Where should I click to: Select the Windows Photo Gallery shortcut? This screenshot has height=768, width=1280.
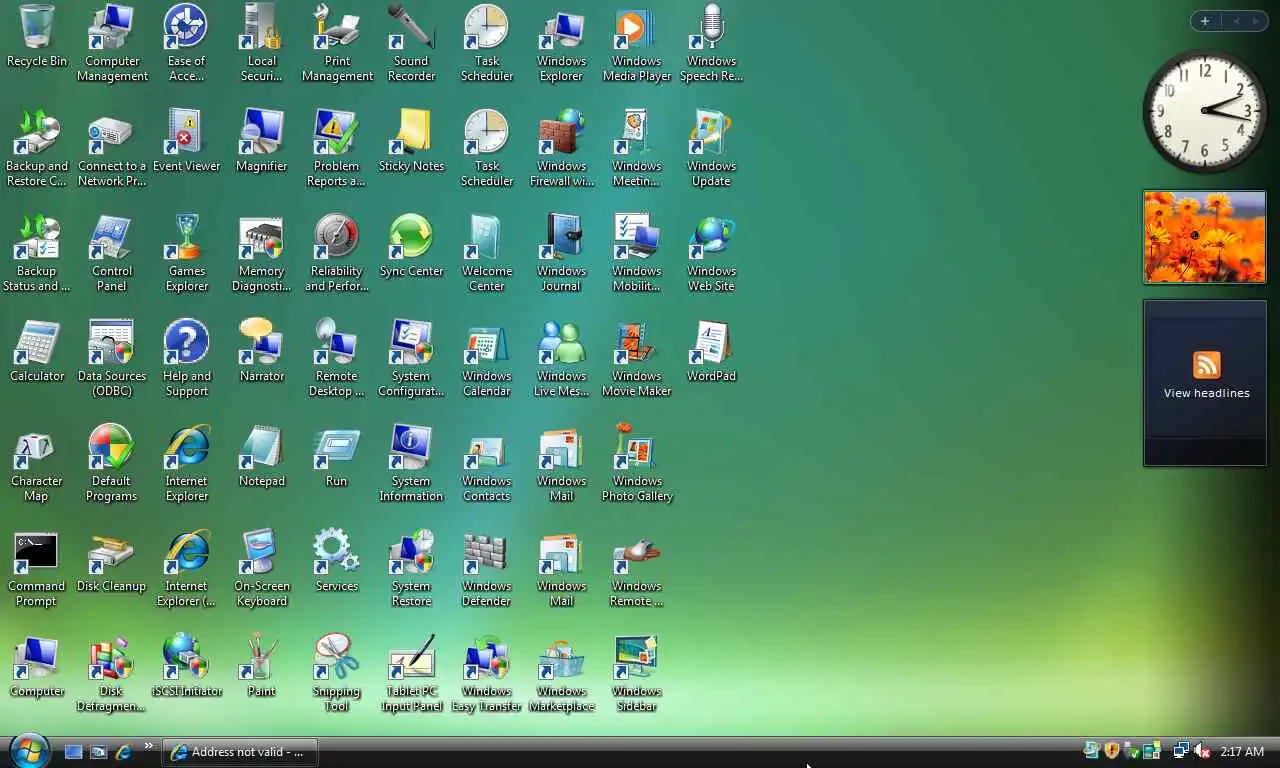(x=637, y=463)
